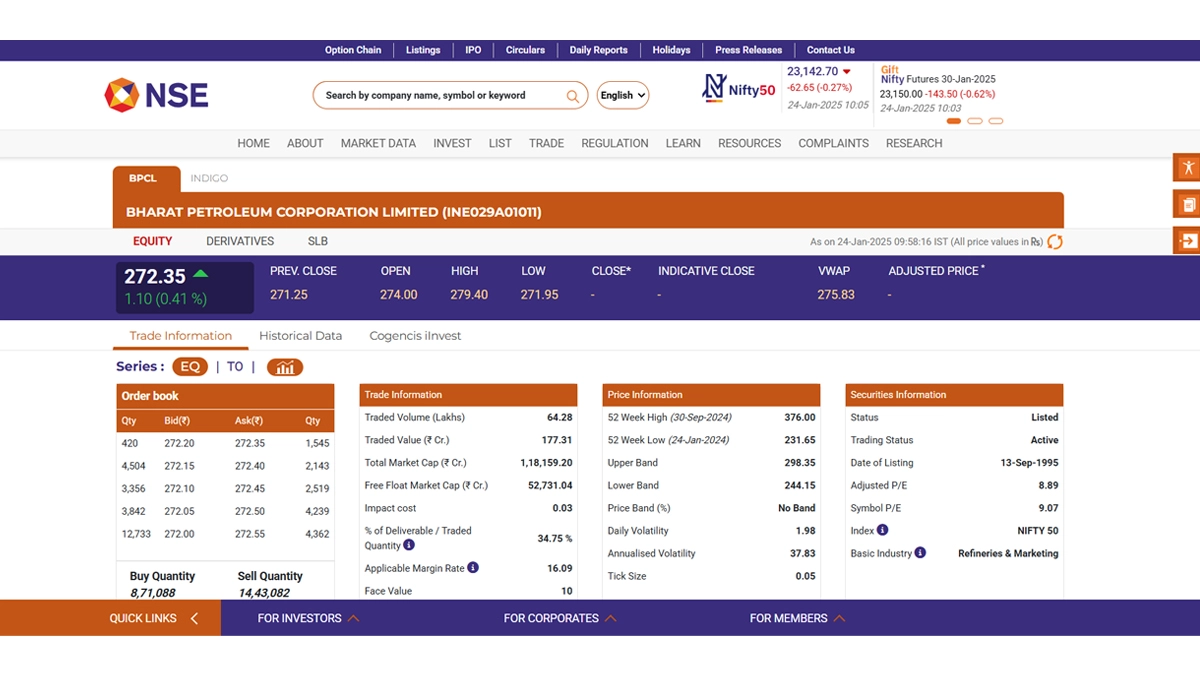Click the documents icon on right edge
Viewport: 1200px width, 675px height.
click(x=1187, y=204)
